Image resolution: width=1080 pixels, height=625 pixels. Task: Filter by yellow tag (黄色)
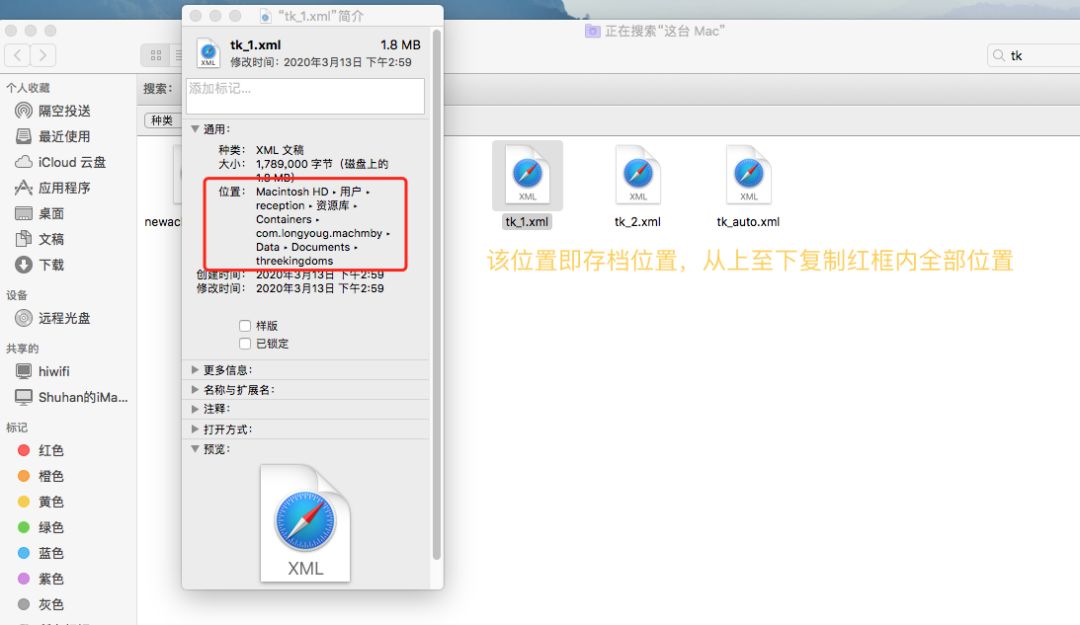pos(40,502)
